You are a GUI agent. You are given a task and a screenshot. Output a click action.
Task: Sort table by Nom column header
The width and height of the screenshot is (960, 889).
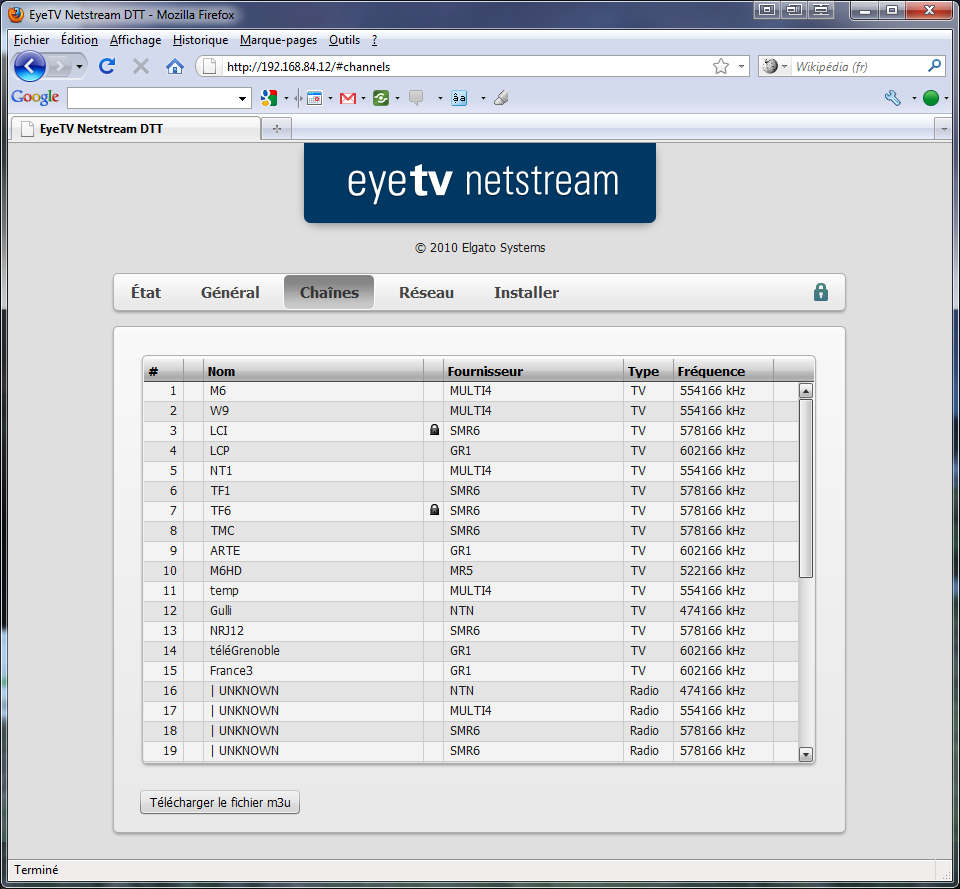point(313,371)
